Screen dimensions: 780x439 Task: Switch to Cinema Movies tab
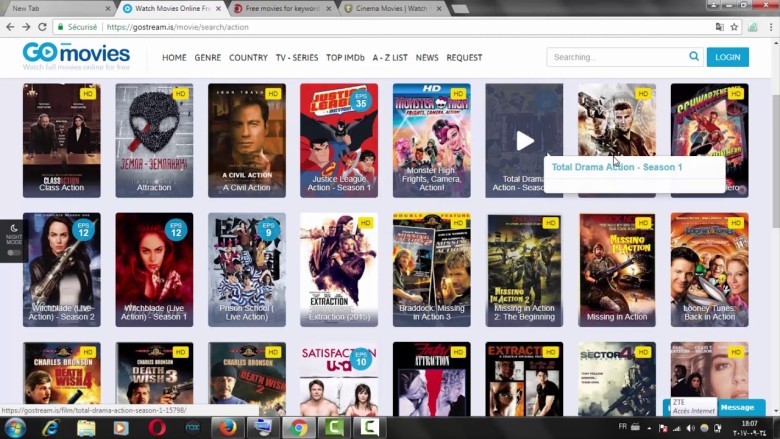[391, 8]
